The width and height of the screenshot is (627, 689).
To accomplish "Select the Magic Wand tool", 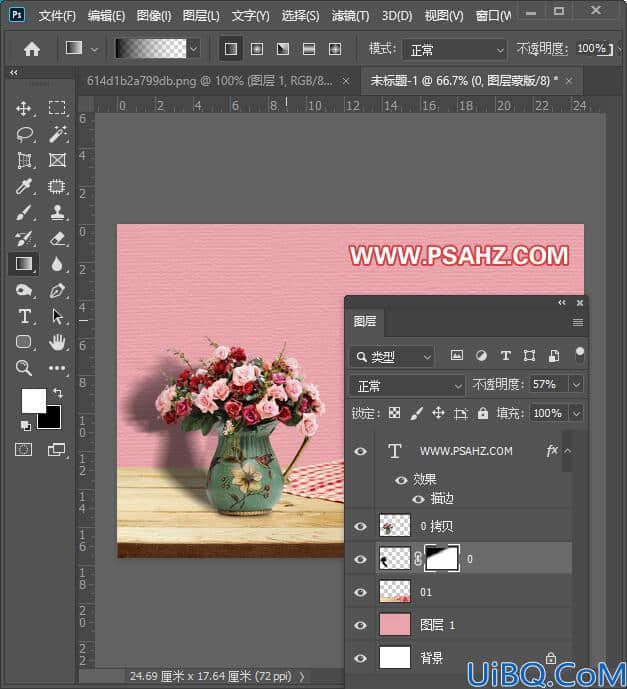I will point(58,134).
